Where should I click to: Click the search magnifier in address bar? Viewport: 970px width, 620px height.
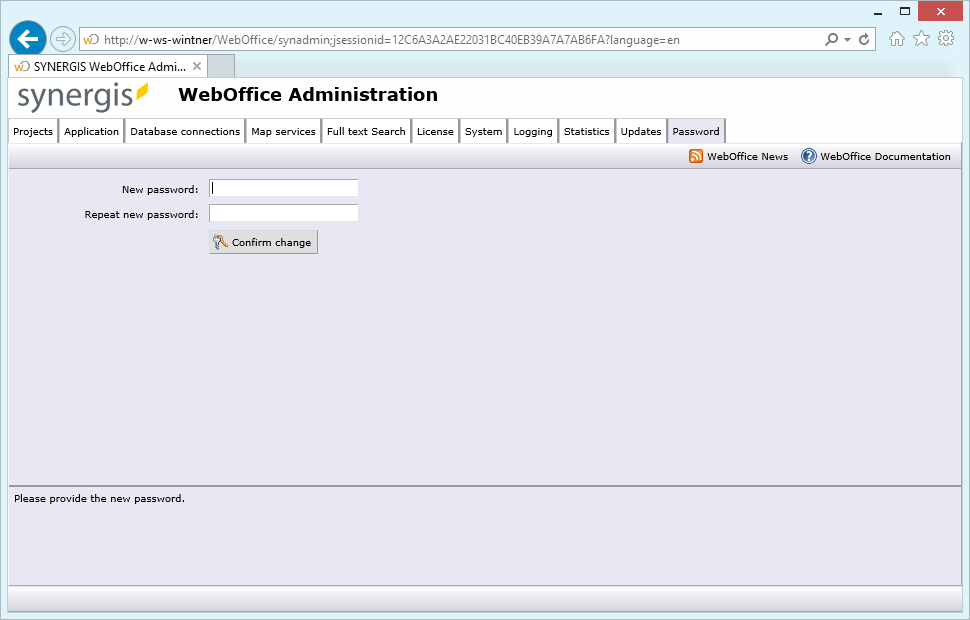point(831,39)
